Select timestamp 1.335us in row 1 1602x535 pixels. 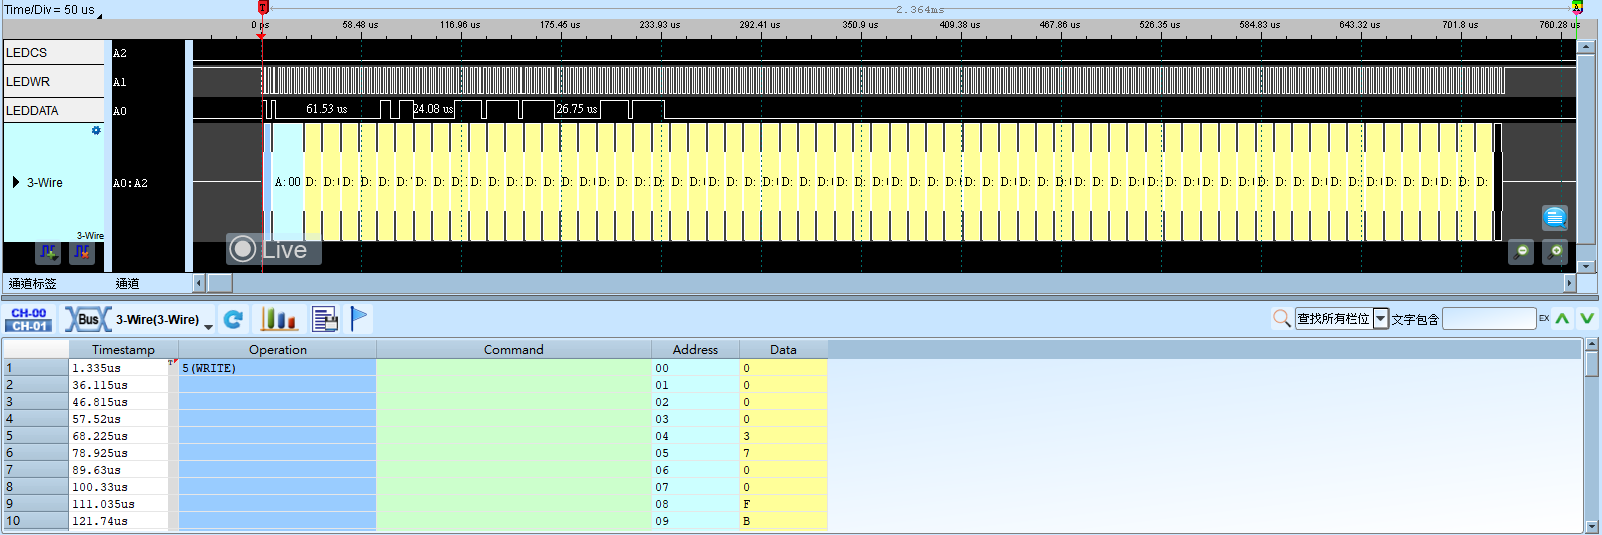tap(118, 368)
